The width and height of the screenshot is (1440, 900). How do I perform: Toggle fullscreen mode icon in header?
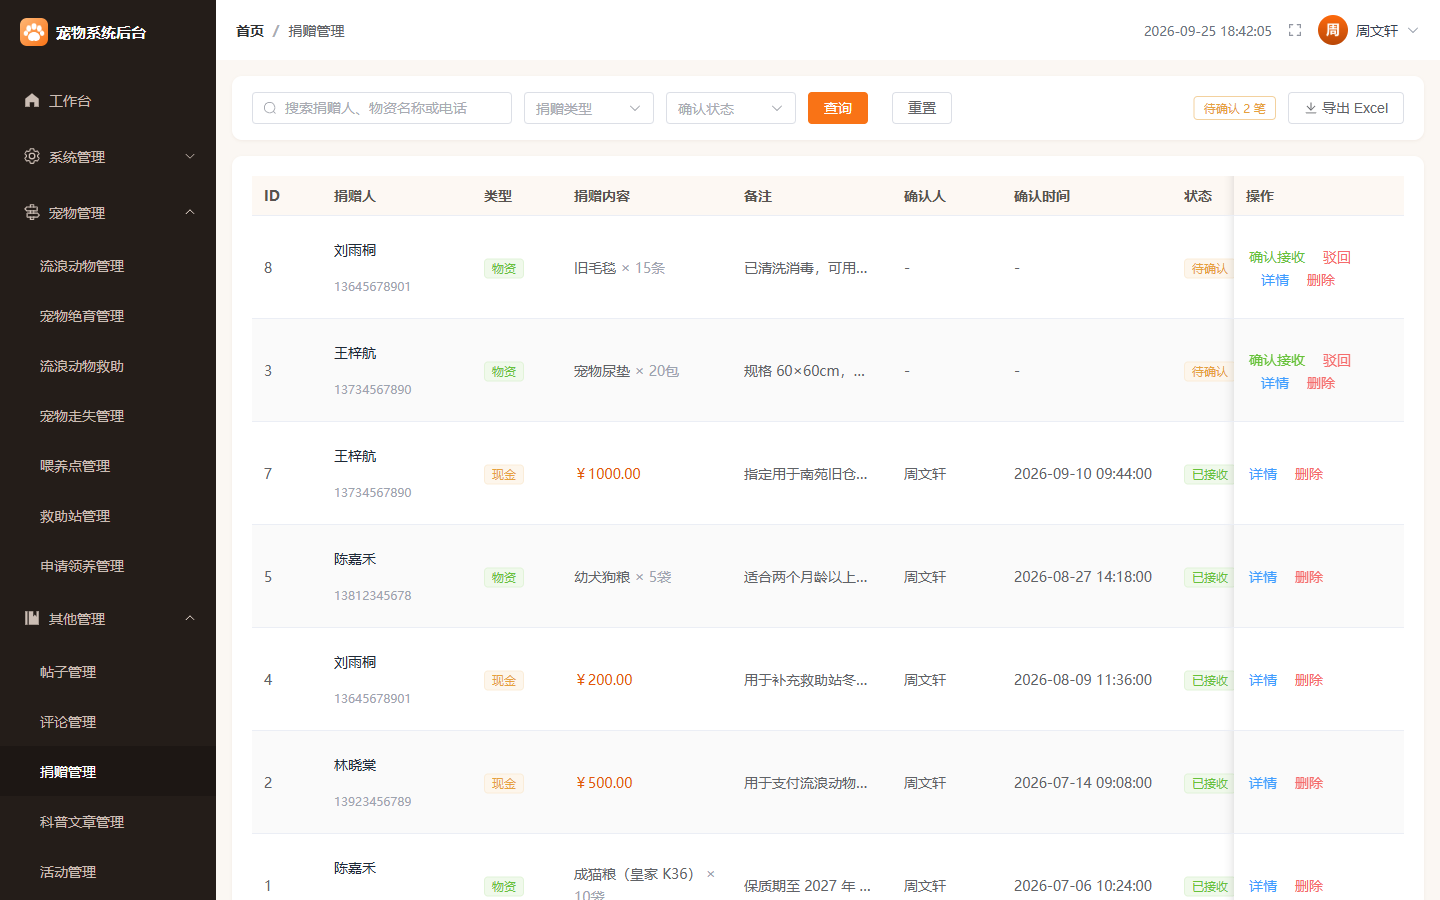tap(1295, 31)
